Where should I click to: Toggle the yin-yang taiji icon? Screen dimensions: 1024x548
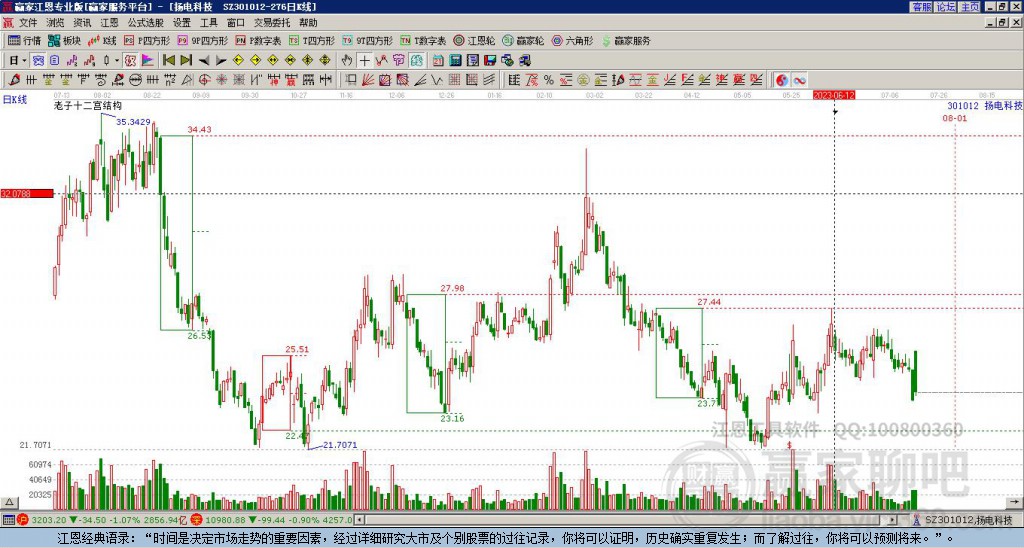(782, 80)
